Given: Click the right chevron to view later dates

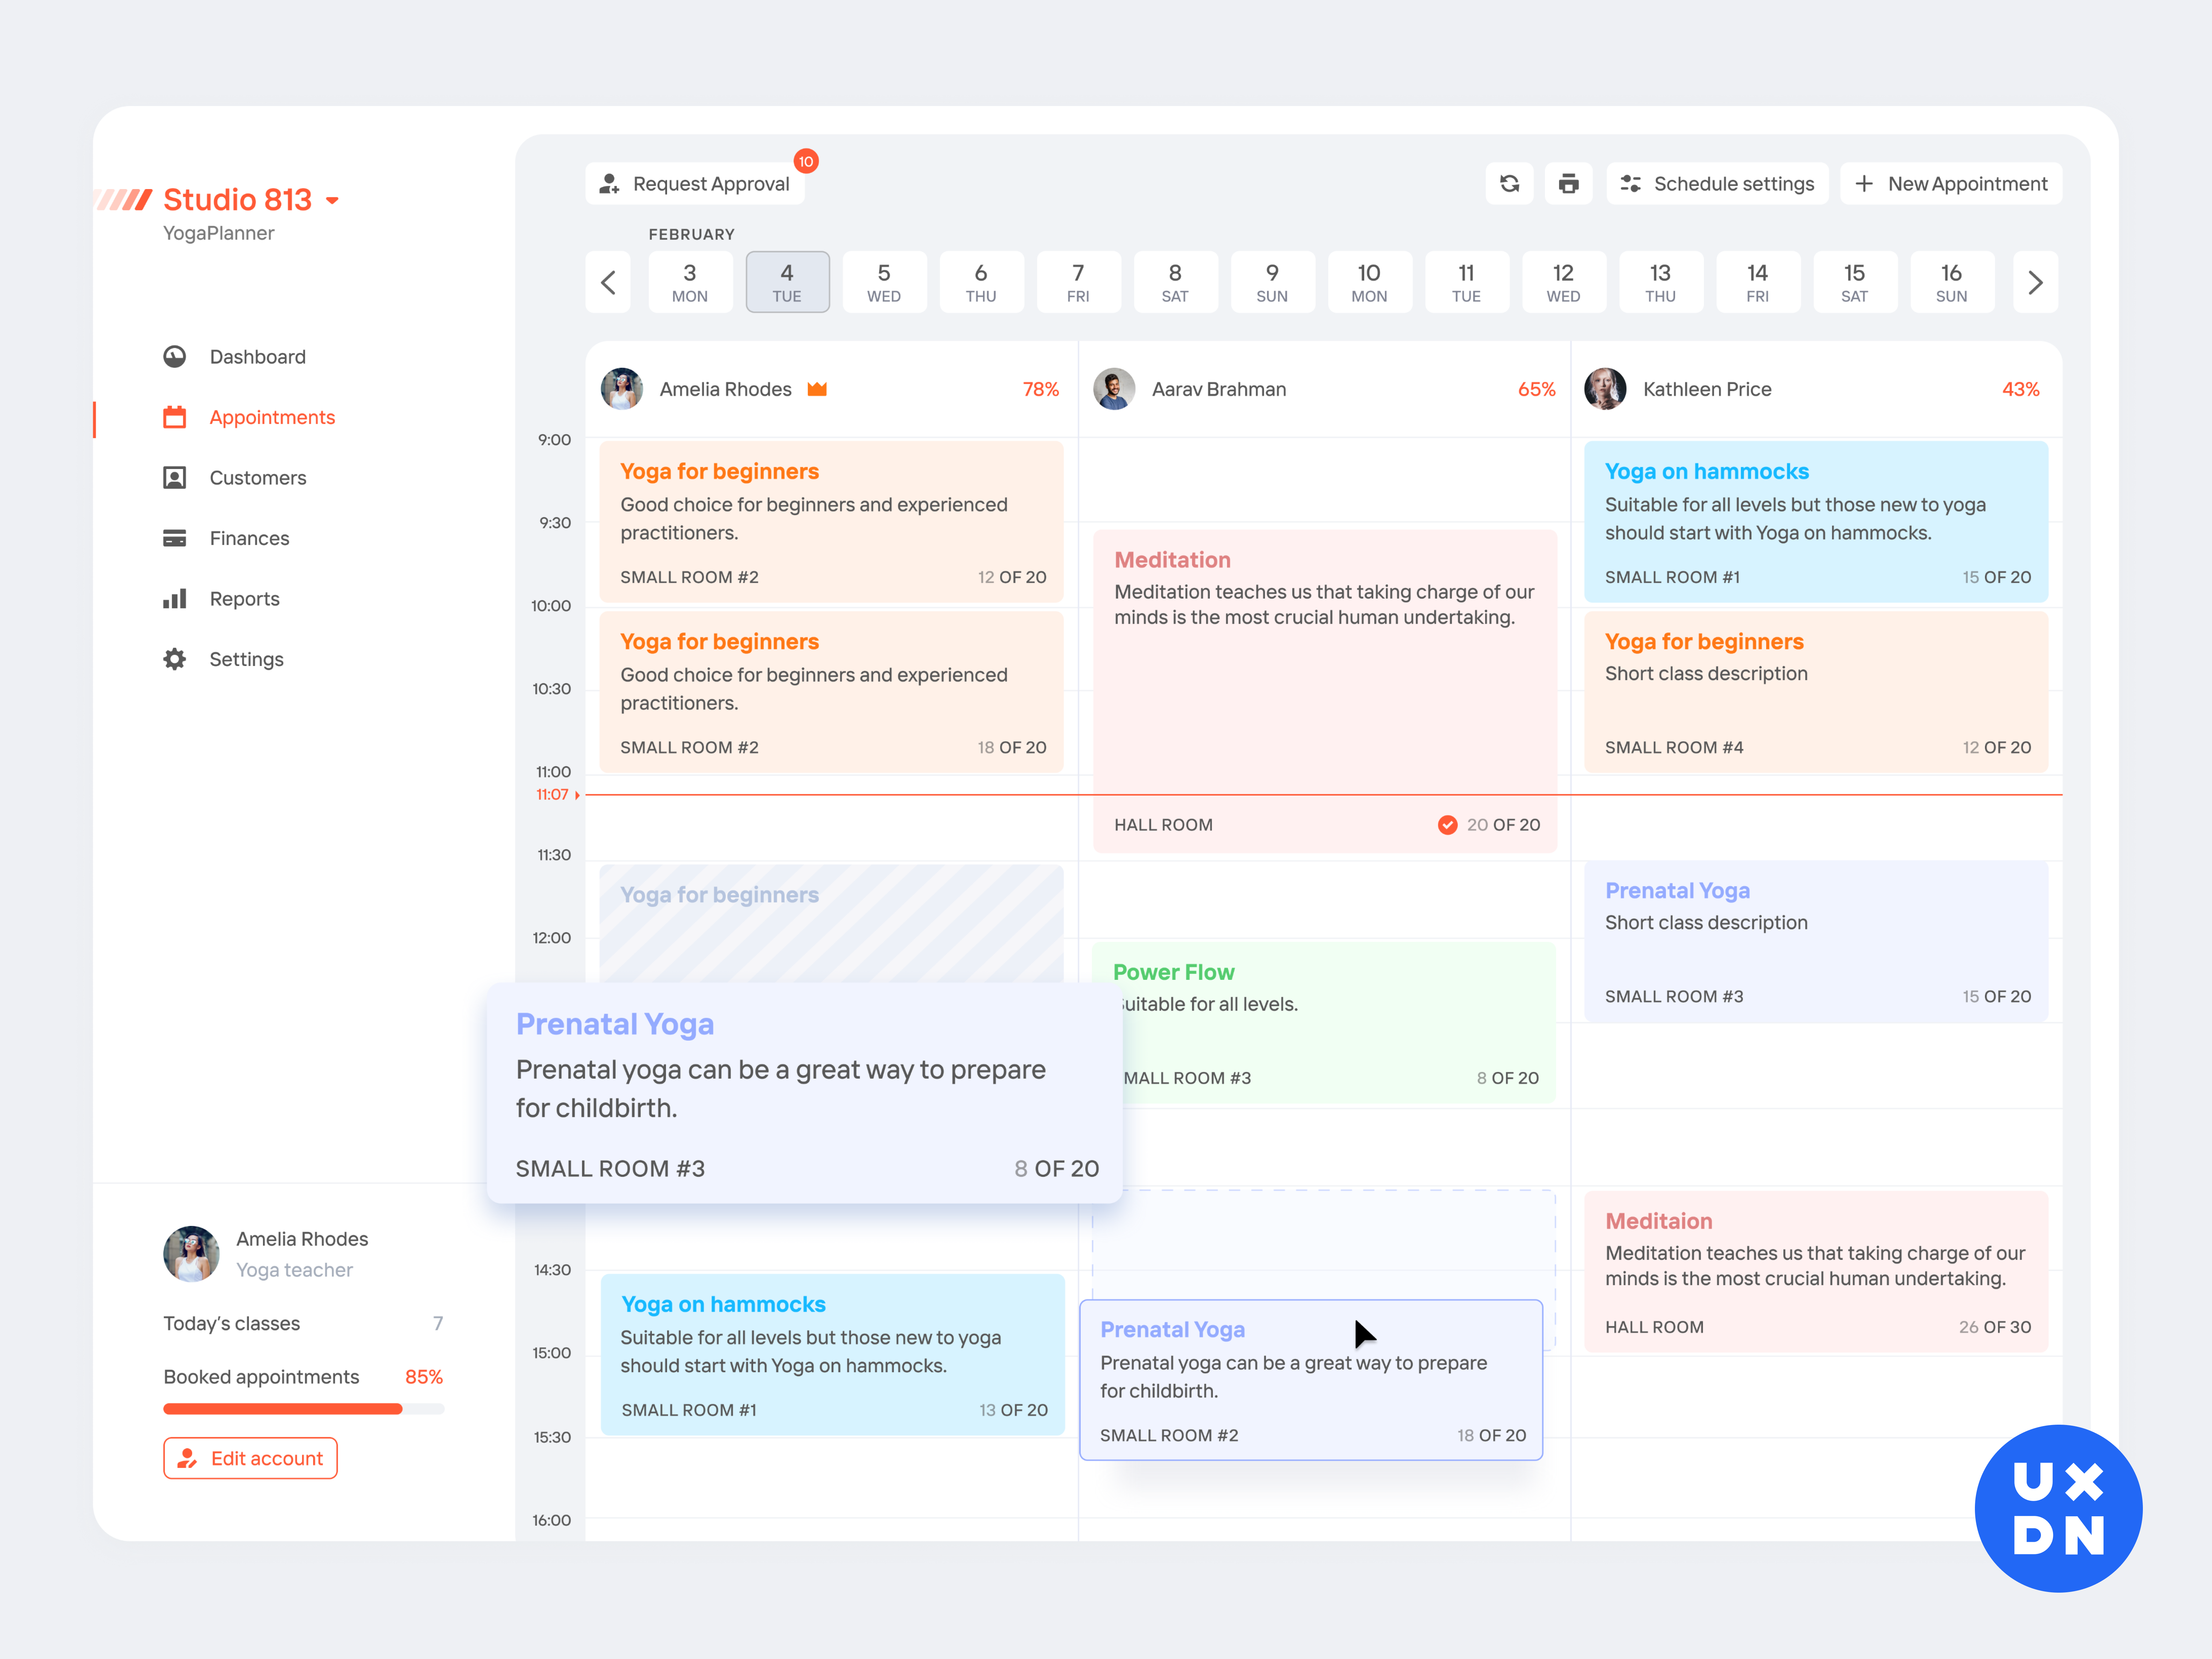Looking at the screenshot, I should coord(2035,282).
